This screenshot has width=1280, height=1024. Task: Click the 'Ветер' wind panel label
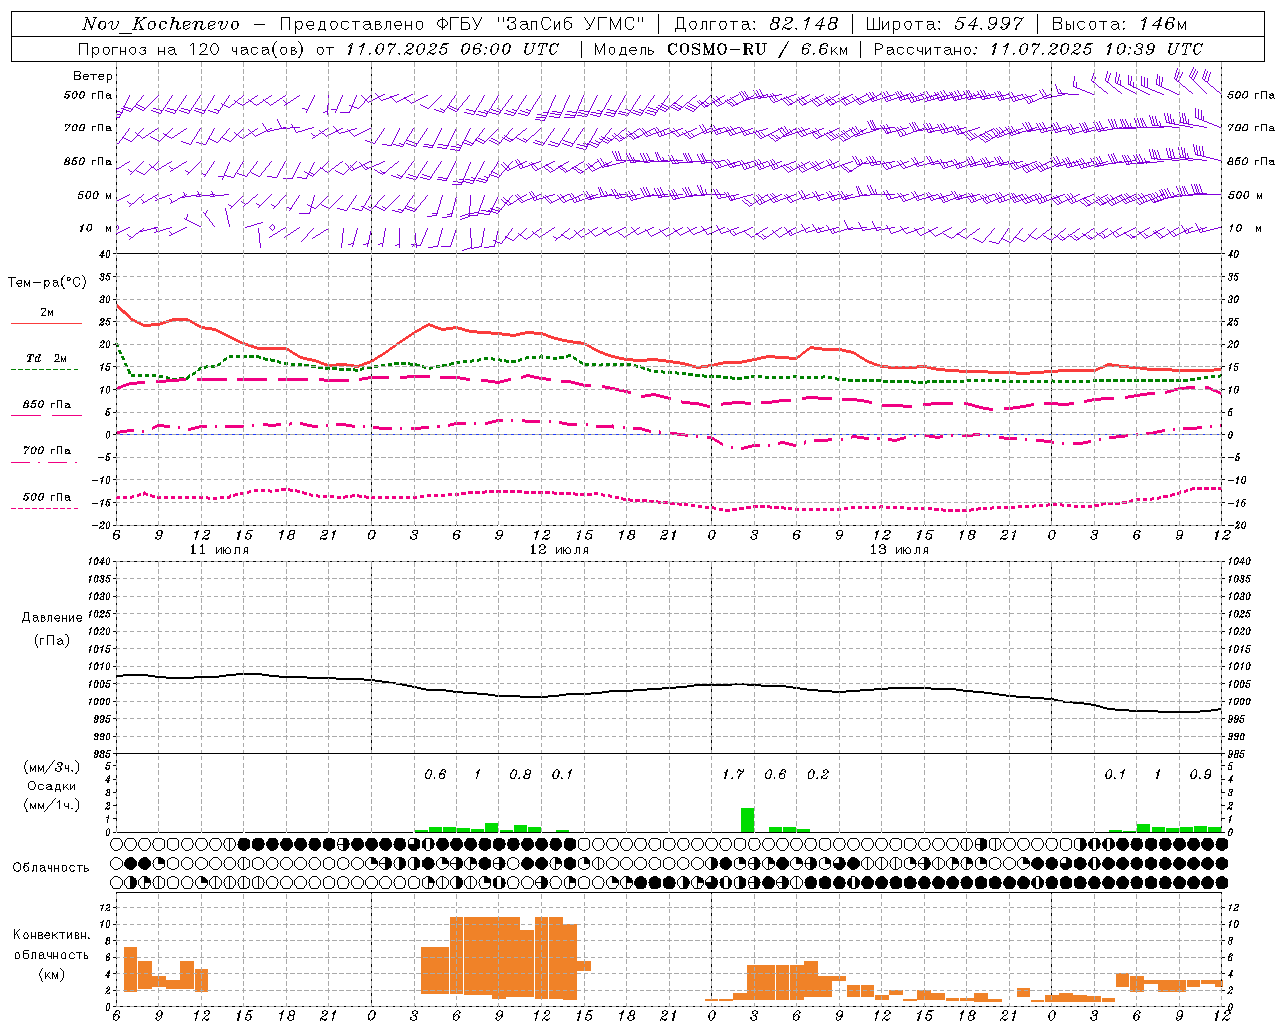pyautogui.click(x=93, y=76)
